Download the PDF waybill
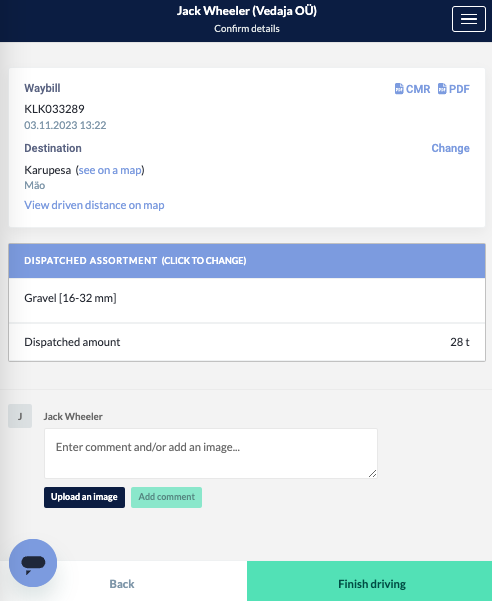This screenshot has height=601, width=492. pyautogui.click(x=453, y=89)
